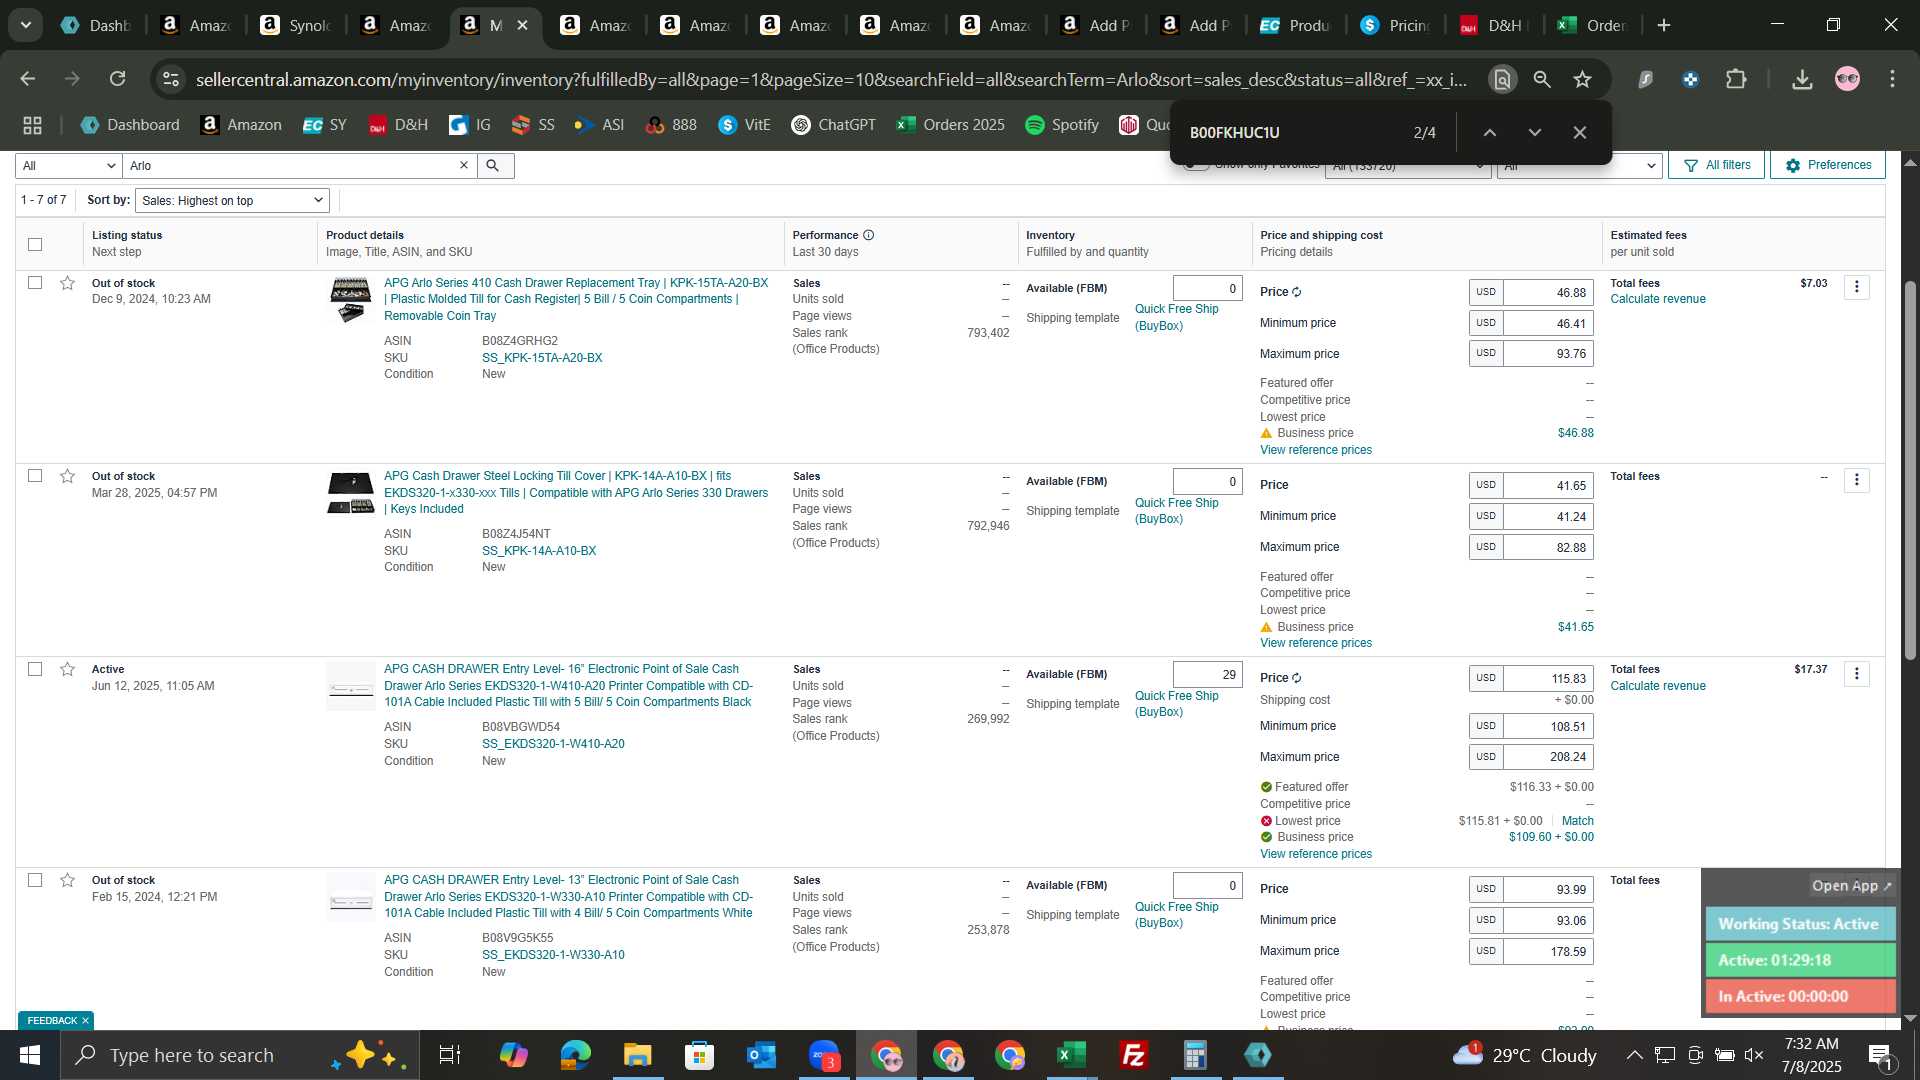Viewport: 1920px width, 1080px height.
Task: Open Outlook from the taskbar
Action: click(762, 1055)
